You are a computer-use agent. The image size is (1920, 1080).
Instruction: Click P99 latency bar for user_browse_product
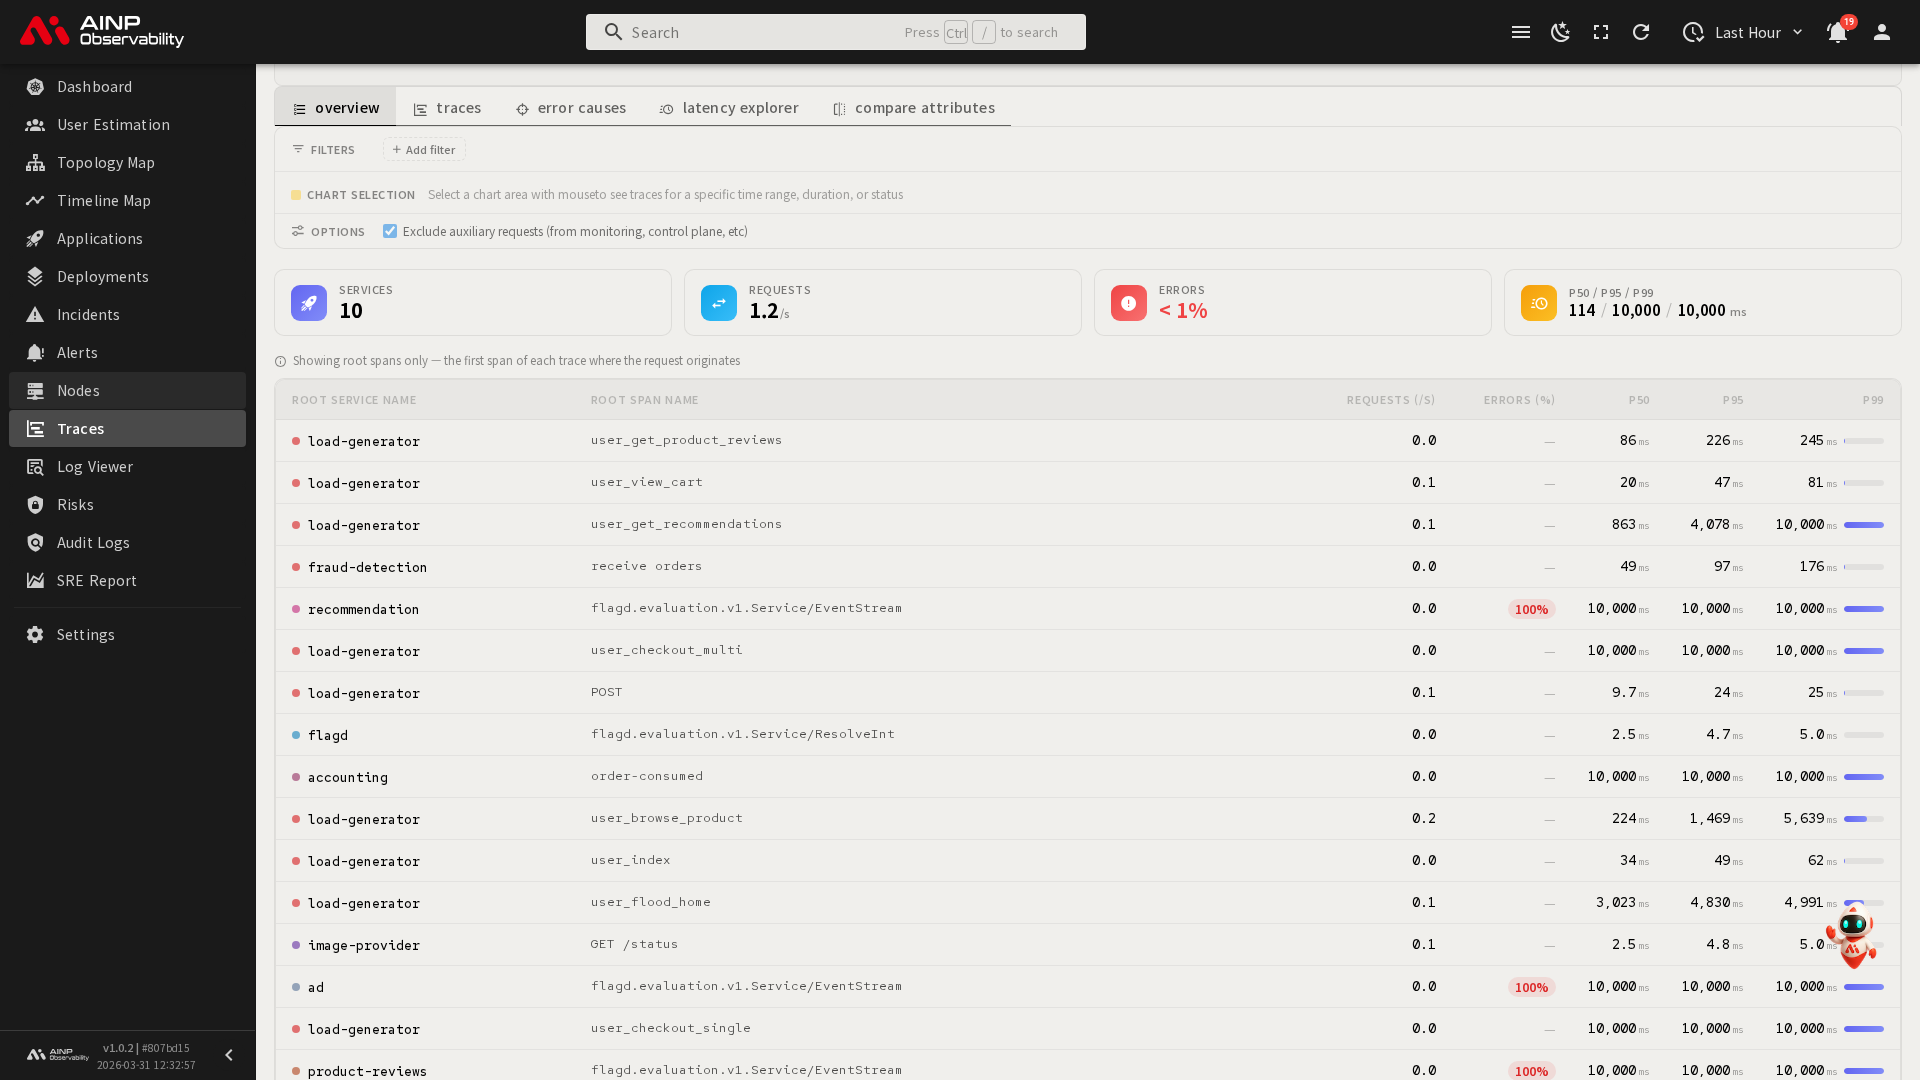coord(1863,819)
